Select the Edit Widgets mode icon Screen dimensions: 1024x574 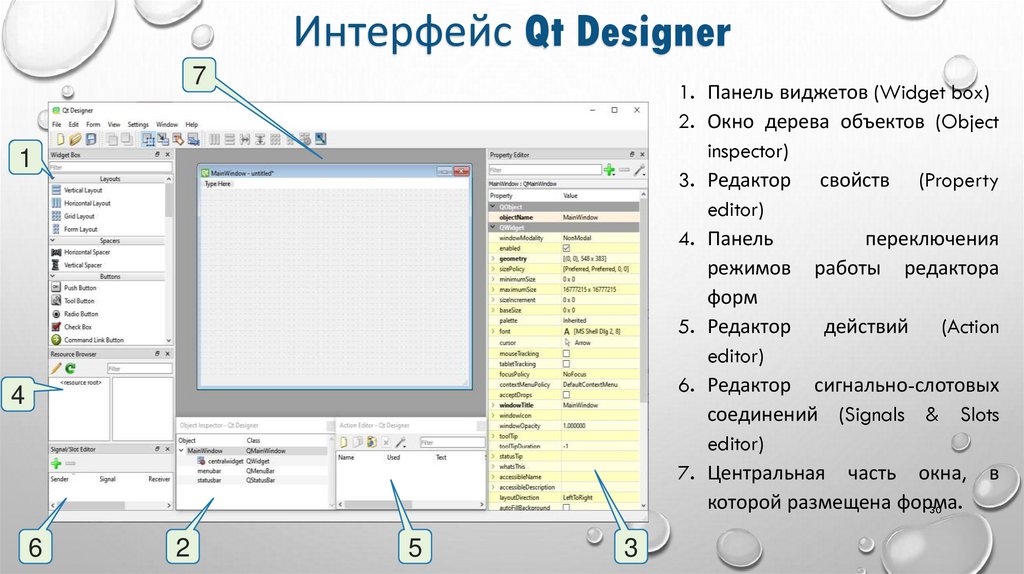click(148, 139)
